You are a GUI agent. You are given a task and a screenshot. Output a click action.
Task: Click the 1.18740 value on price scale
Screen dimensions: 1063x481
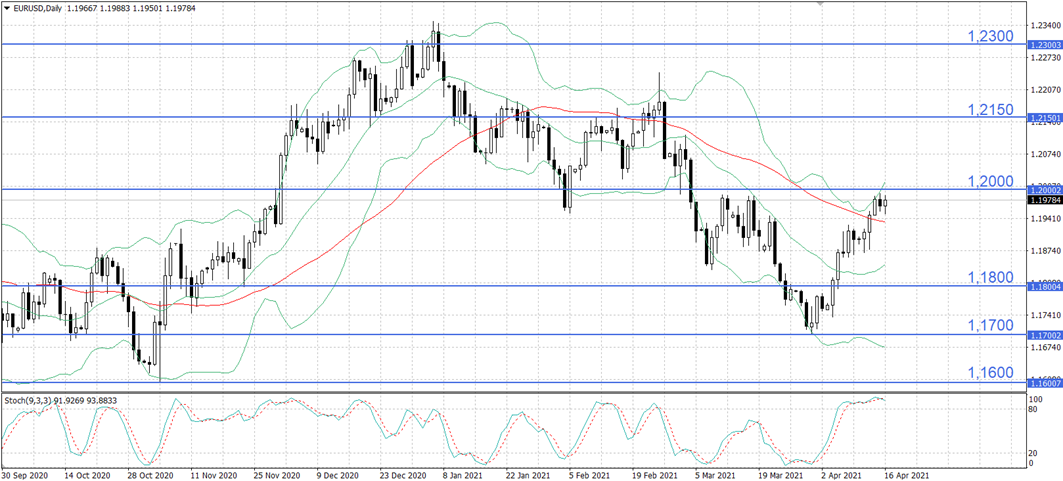pyautogui.click(x=1045, y=251)
